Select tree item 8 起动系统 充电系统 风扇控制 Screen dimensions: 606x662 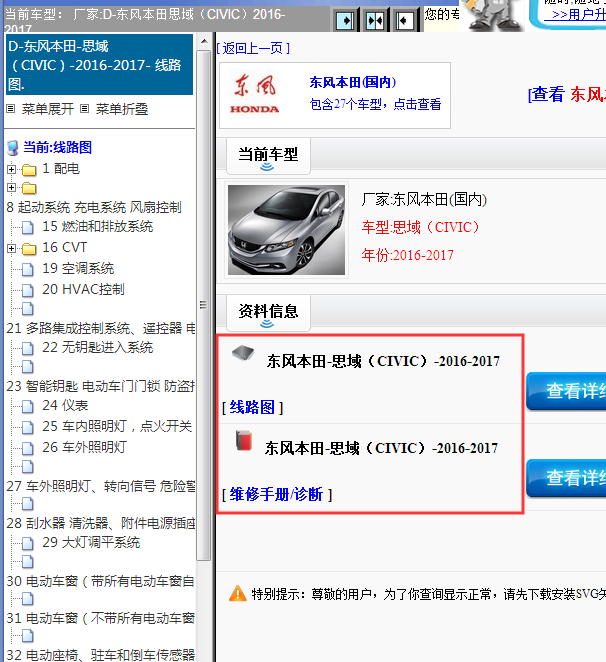(x=94, y=208)
